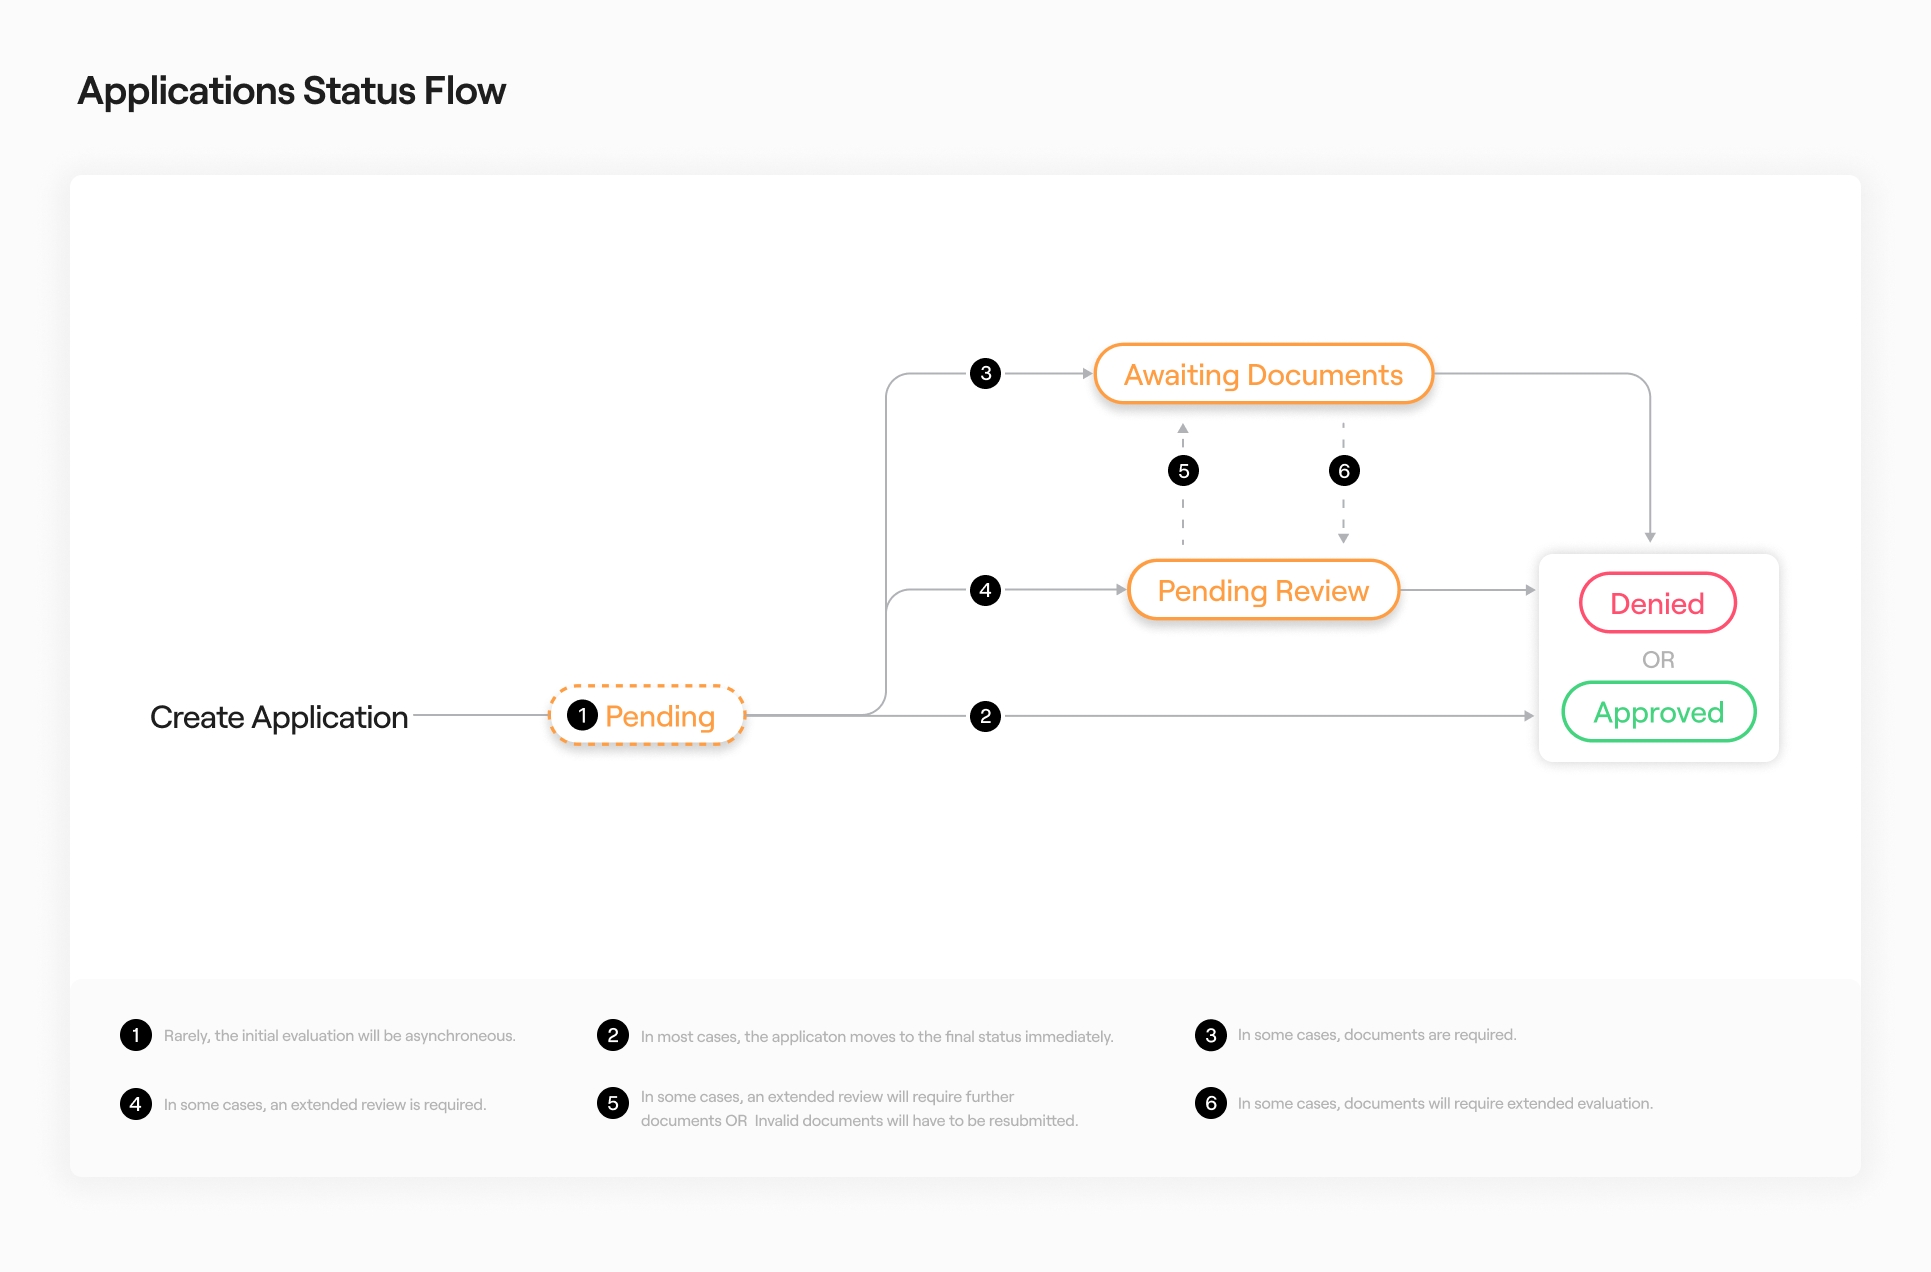Select the number 3 marker before Awaiting Documents
The image size is (1931, 1272).
(985, 374)
